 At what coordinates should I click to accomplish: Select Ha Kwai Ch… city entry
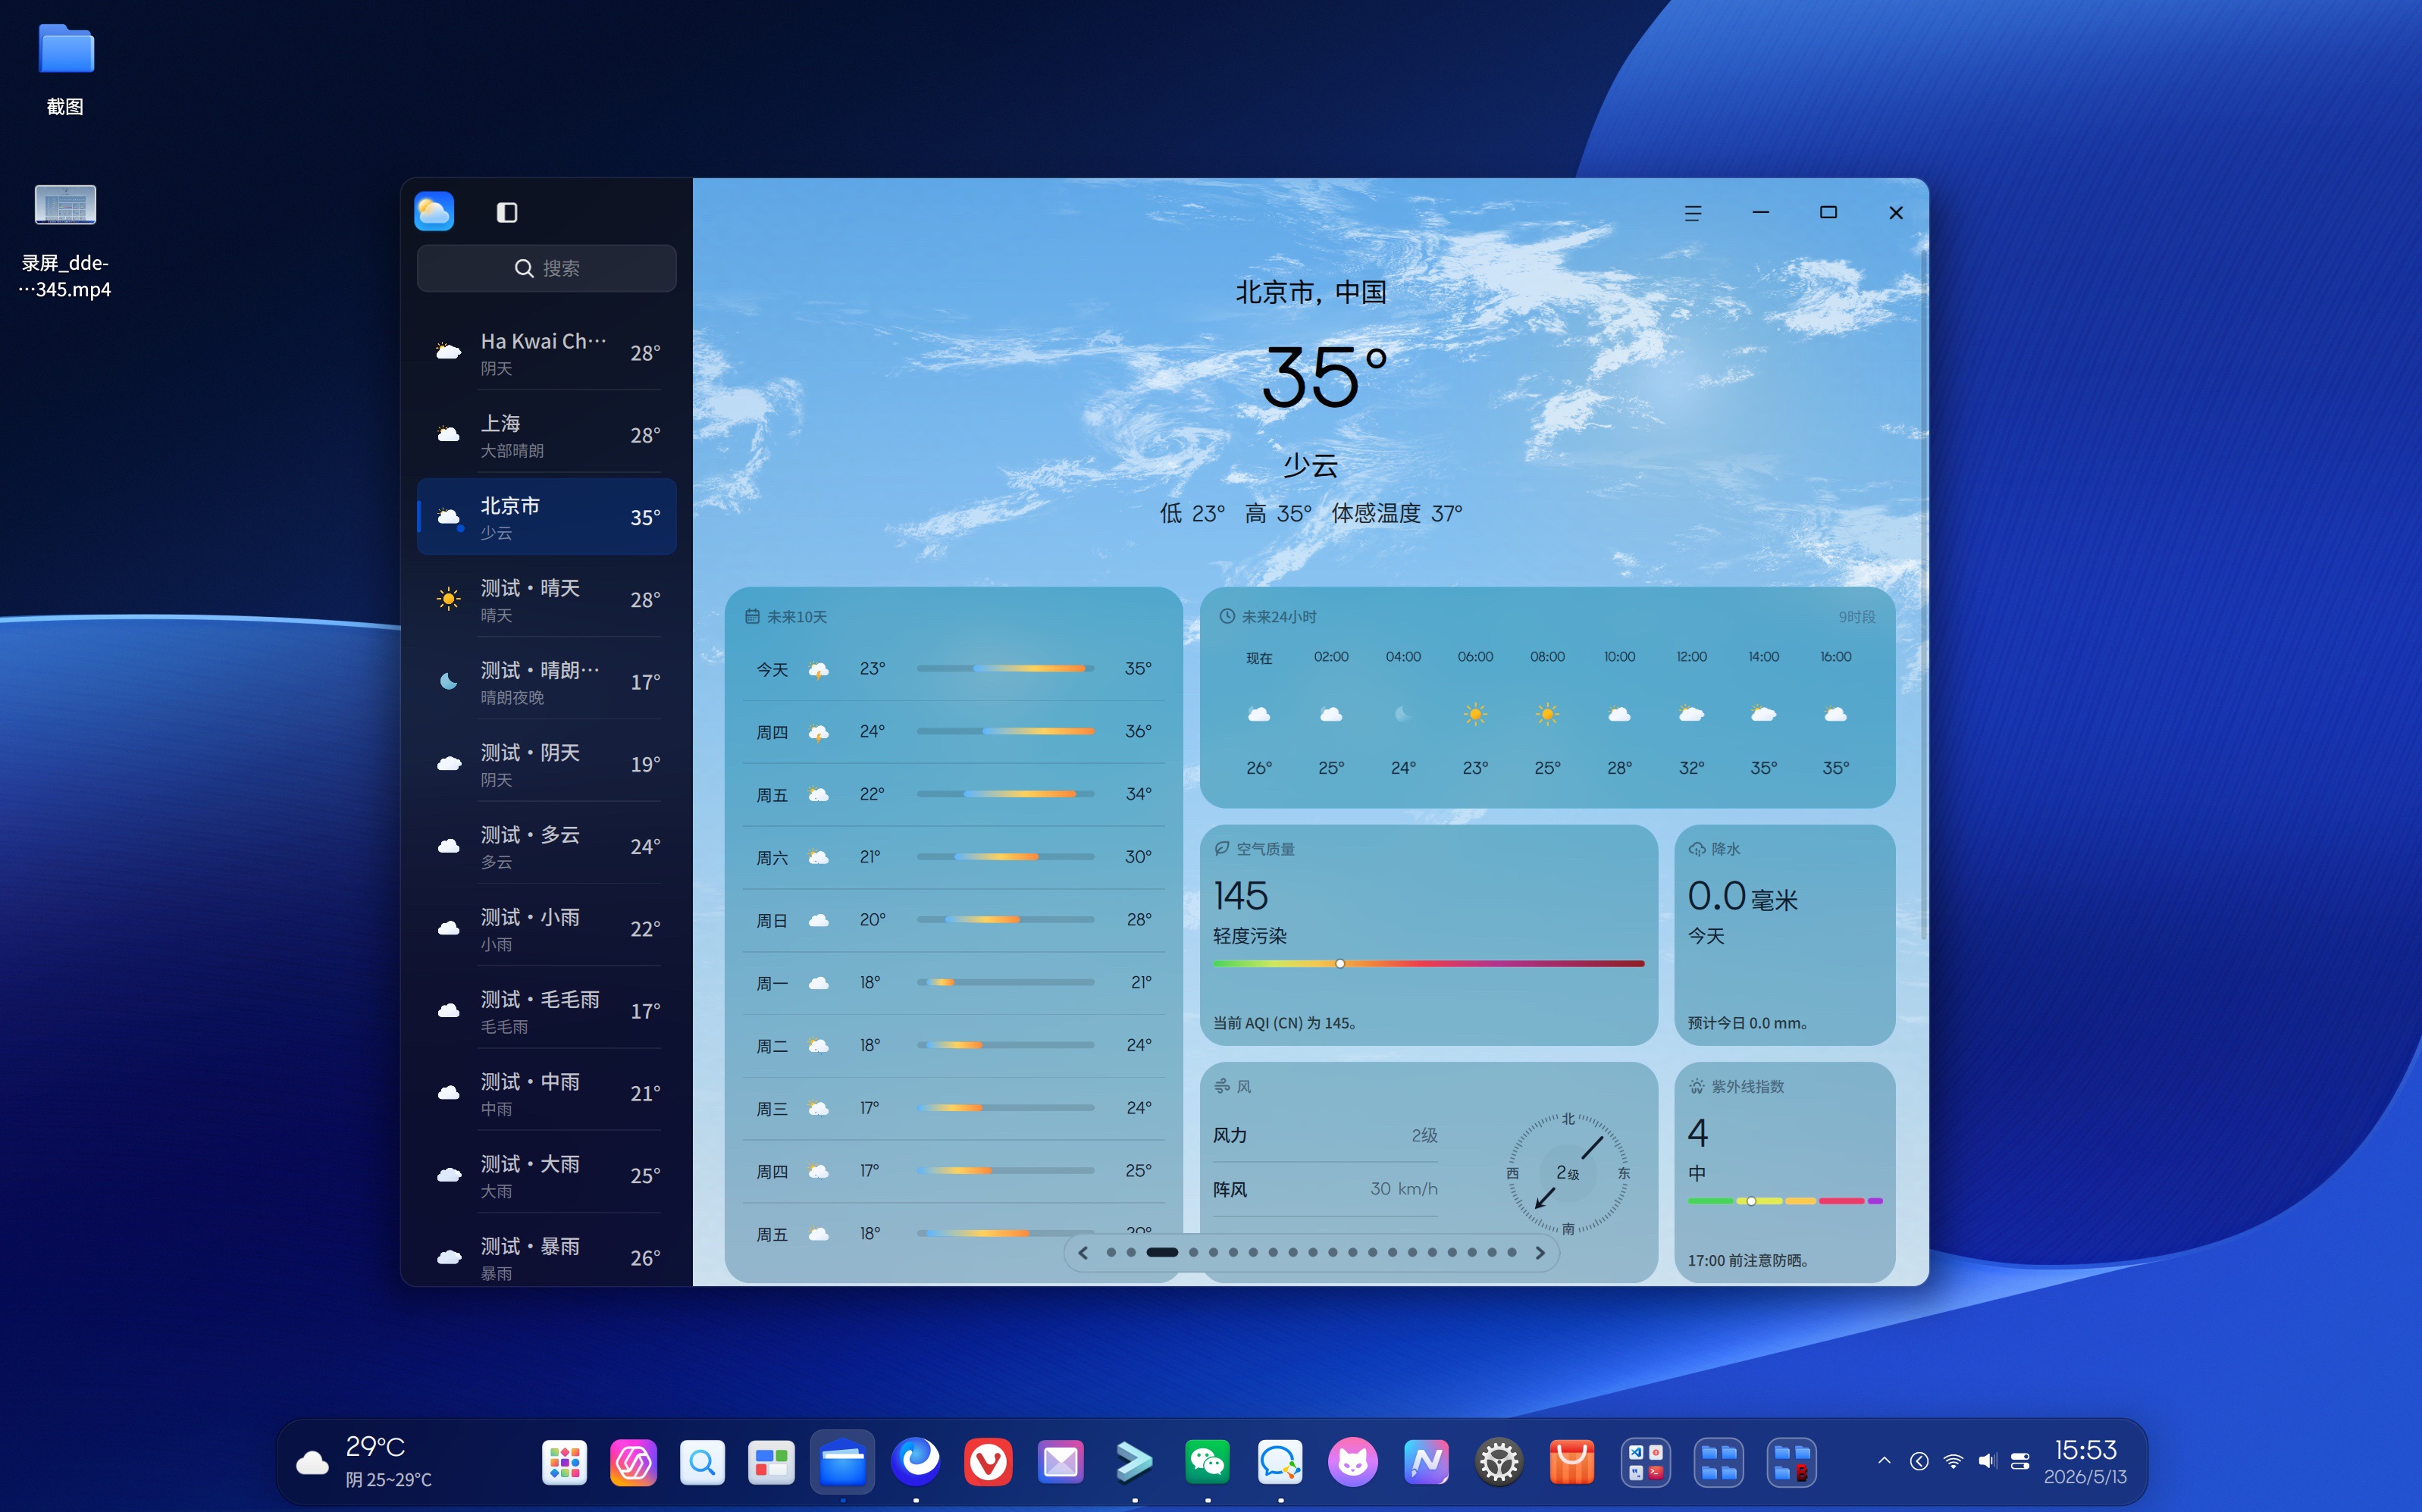coord(546,353)
